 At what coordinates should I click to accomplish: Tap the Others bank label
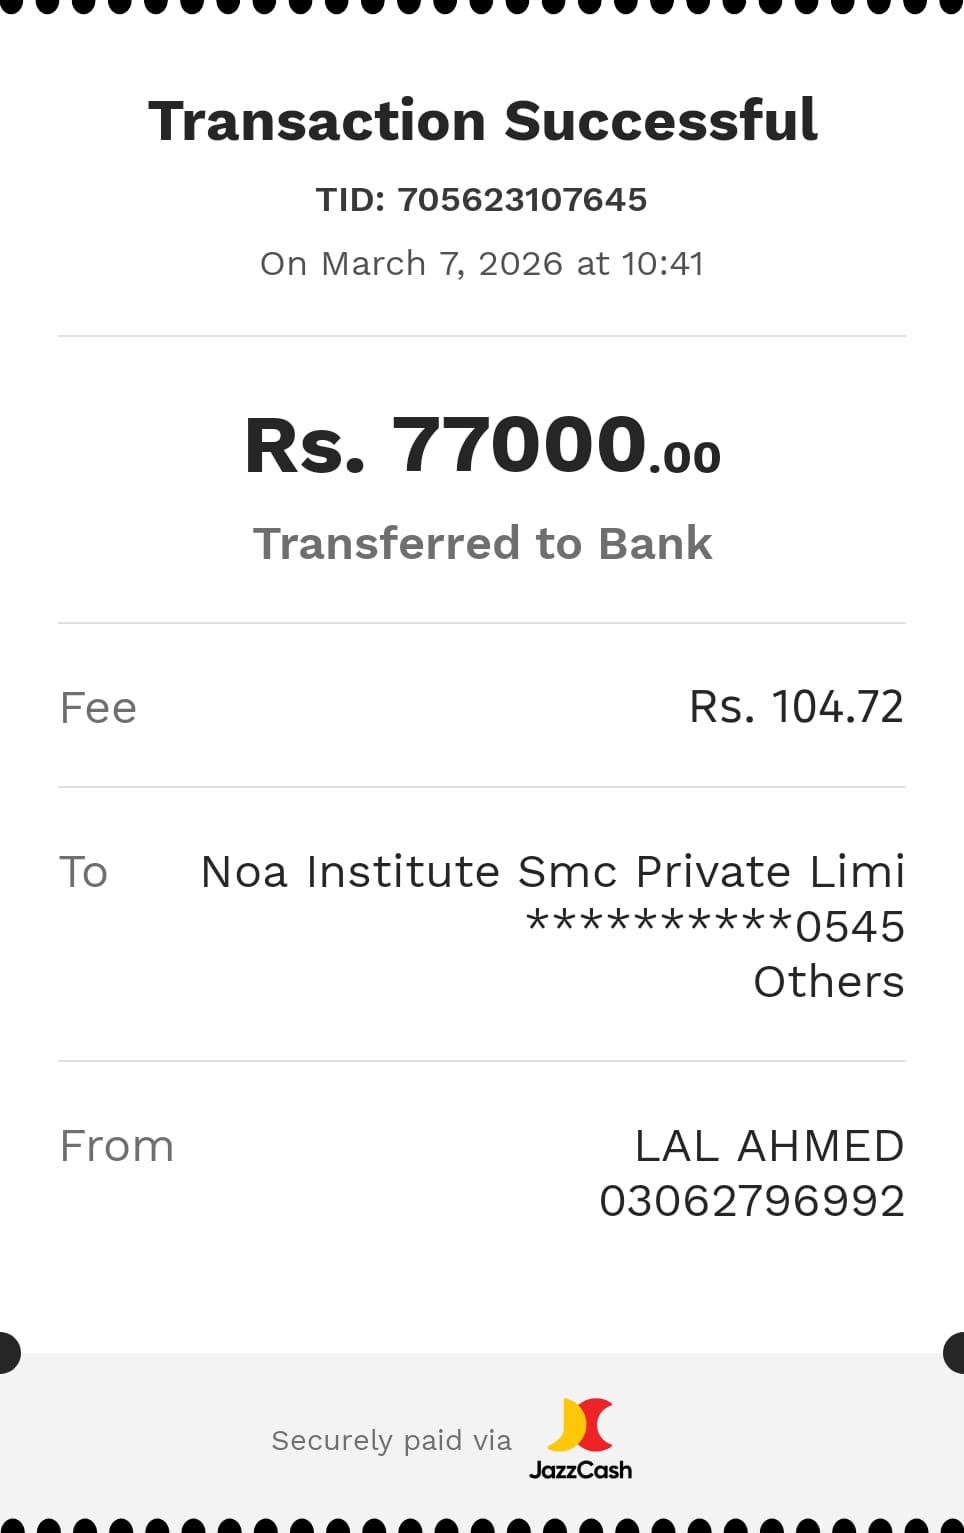tap(828, 982)
